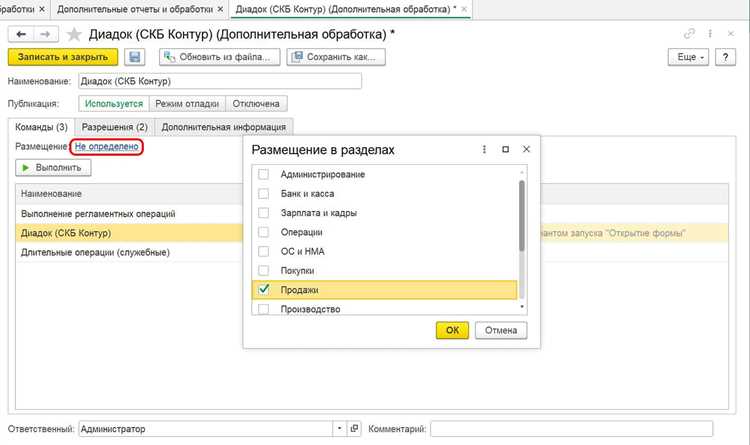Click the Наименование column header
The image size is (750, 445).
click(x=129, y=194)
